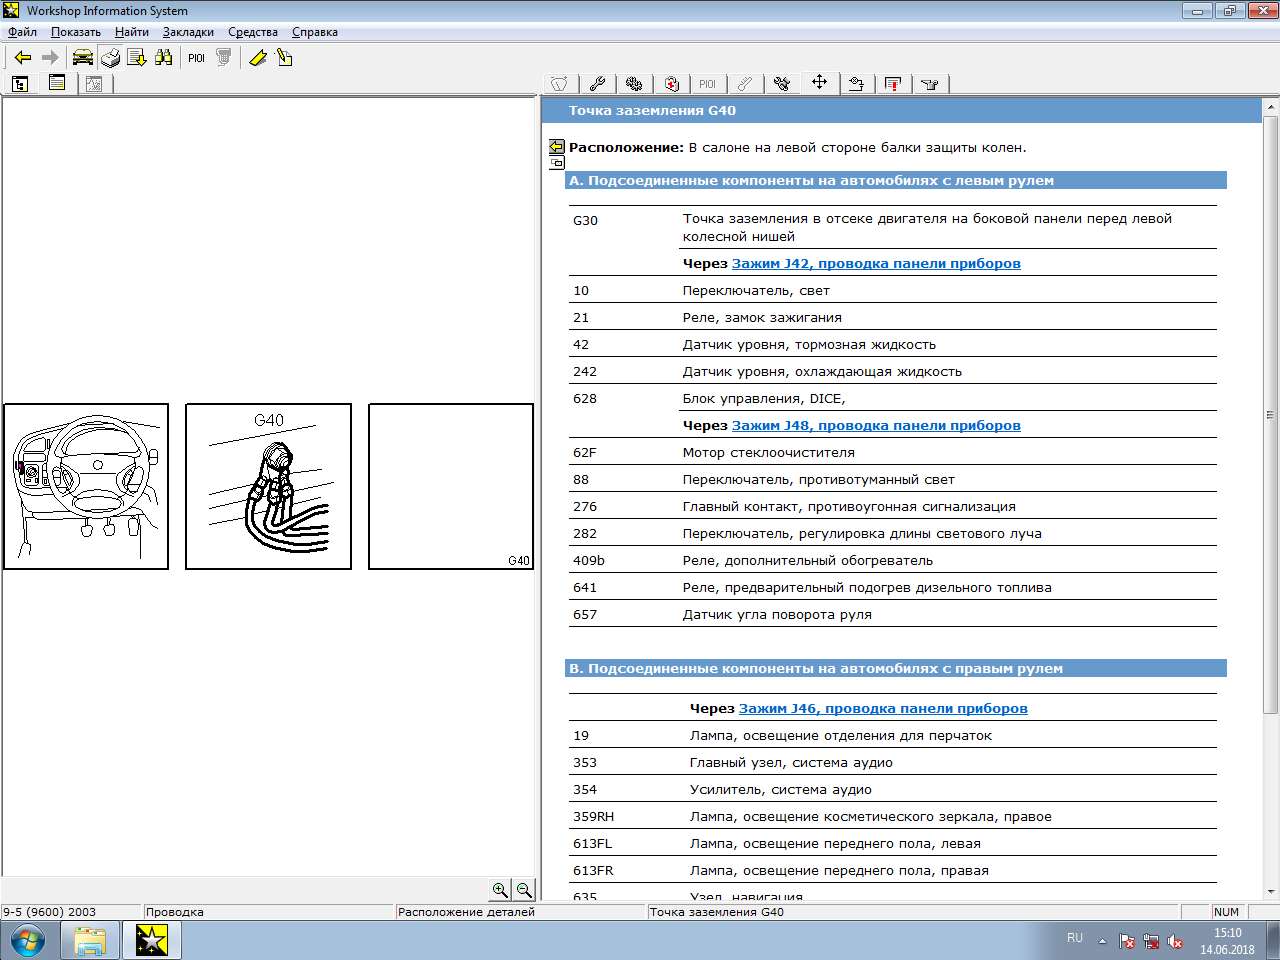The width and height of the screenshot is (1280, 960).
Task: Select the gears tab icon
Action: (x=634, y=84)
